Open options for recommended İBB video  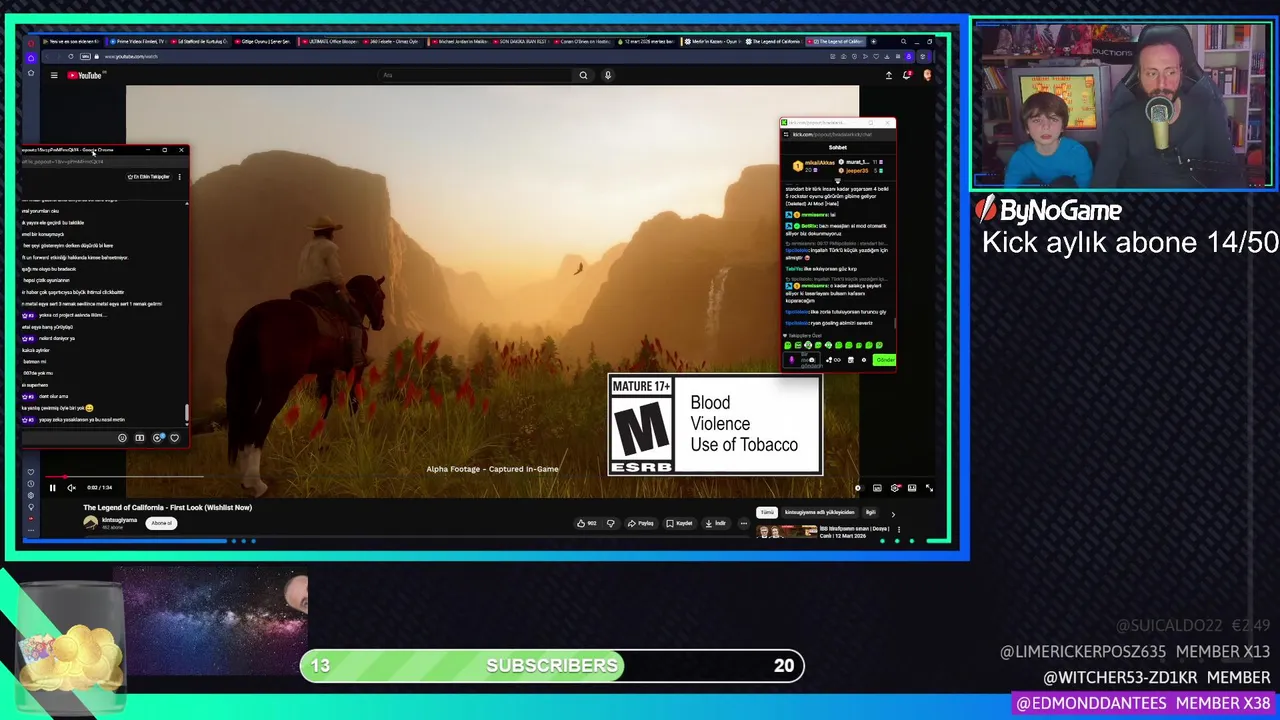[x=898, y=530]
